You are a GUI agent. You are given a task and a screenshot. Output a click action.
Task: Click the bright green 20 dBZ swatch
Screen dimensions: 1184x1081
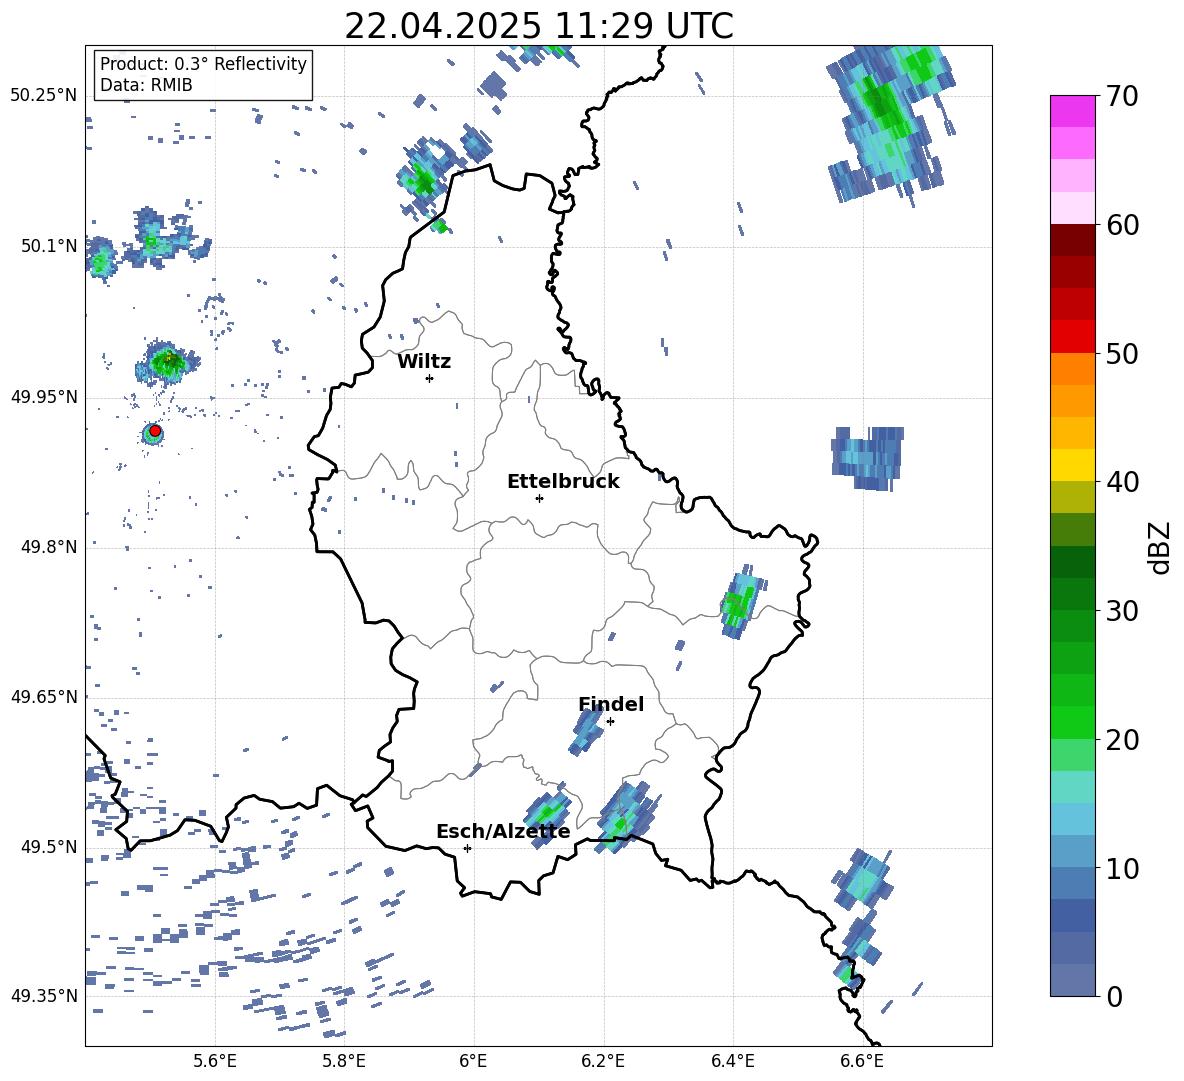click(x=1072, y=722)
